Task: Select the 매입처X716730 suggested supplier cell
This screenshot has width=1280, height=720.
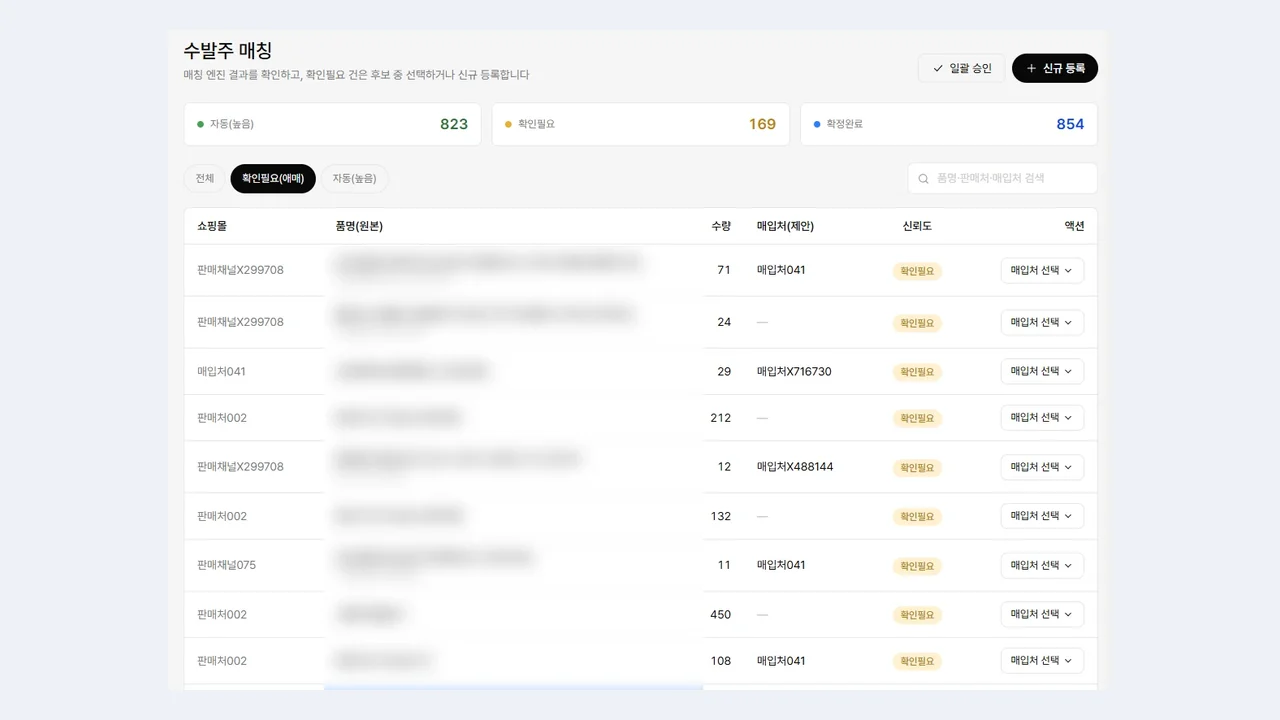Action: (794, 371)
